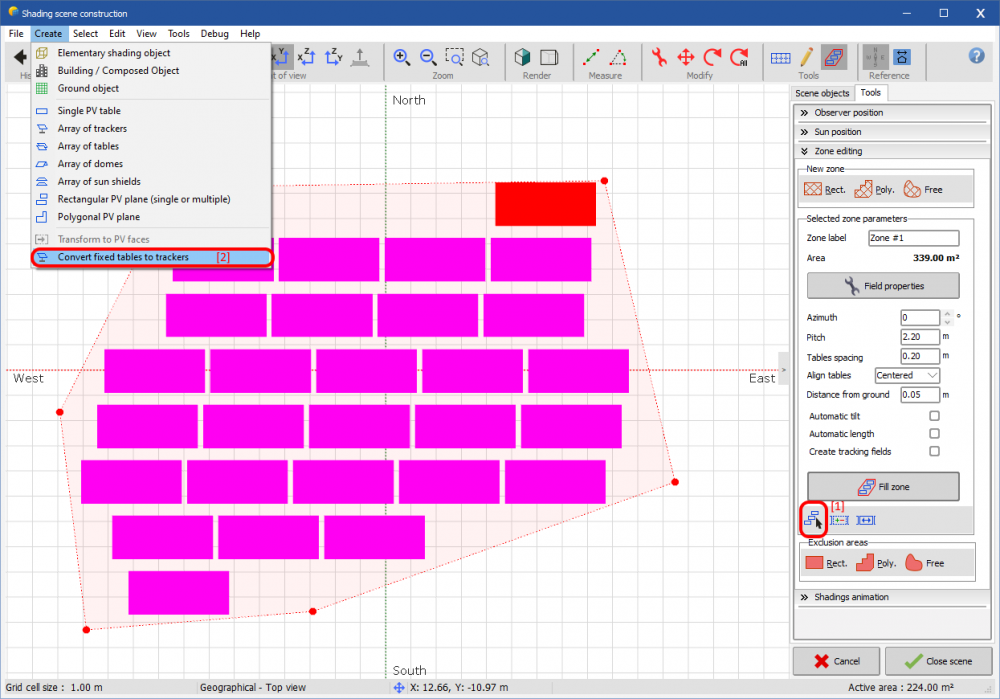Activate the Measure tool
1000x699 pixels.
point(592,57)
